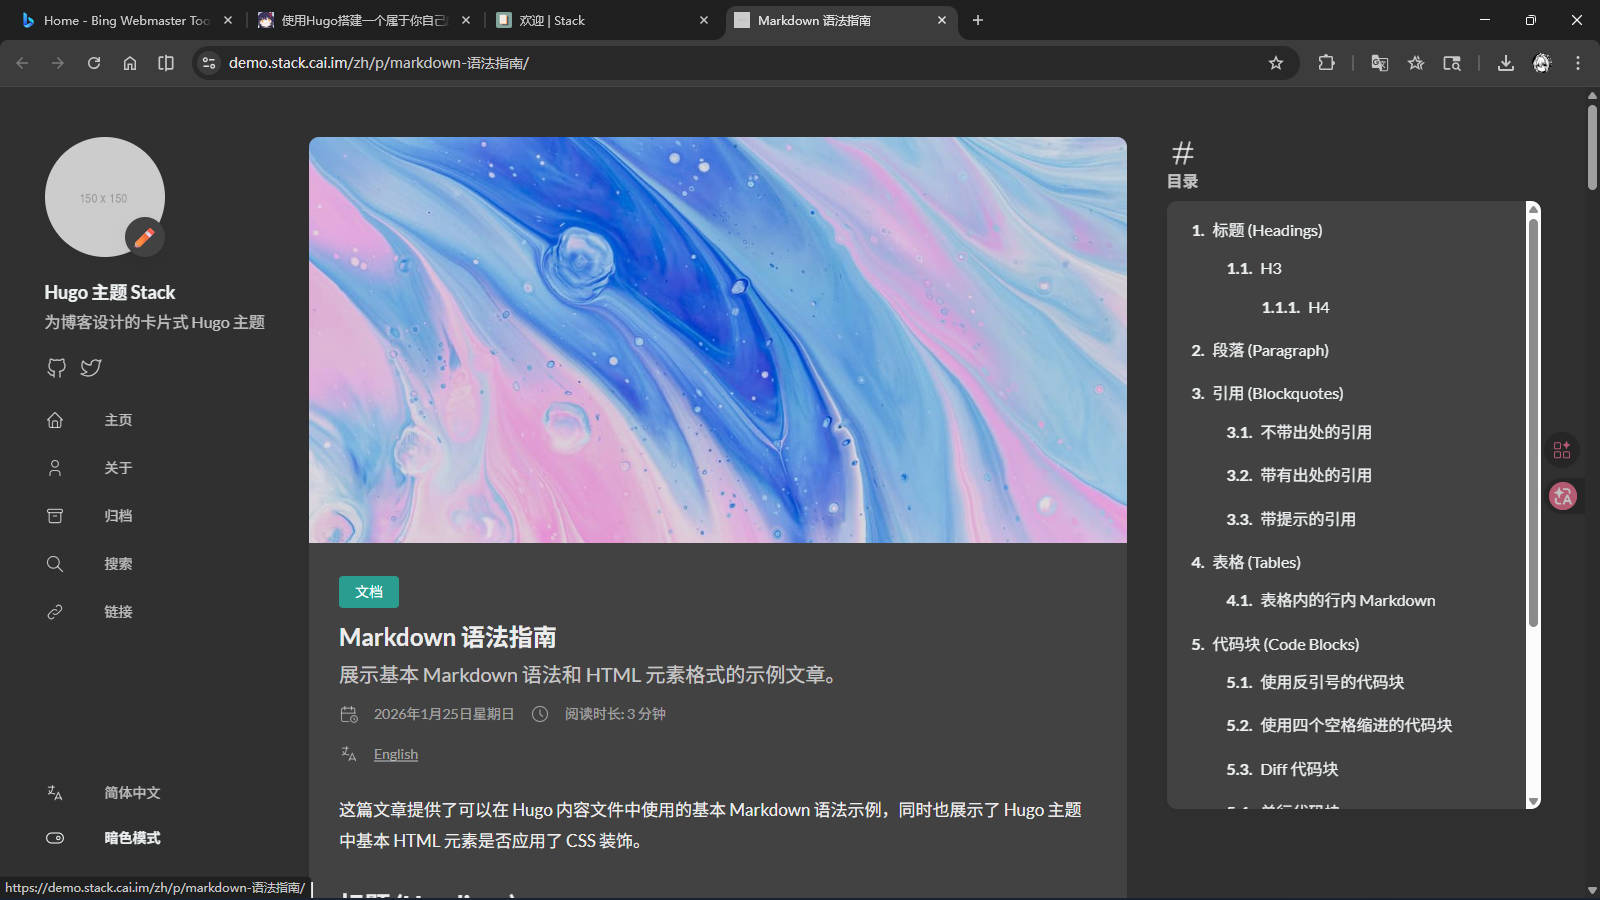Open the extensions puzzle icon
Screen dimensions: 1600x900
(x=1327, y=63)
